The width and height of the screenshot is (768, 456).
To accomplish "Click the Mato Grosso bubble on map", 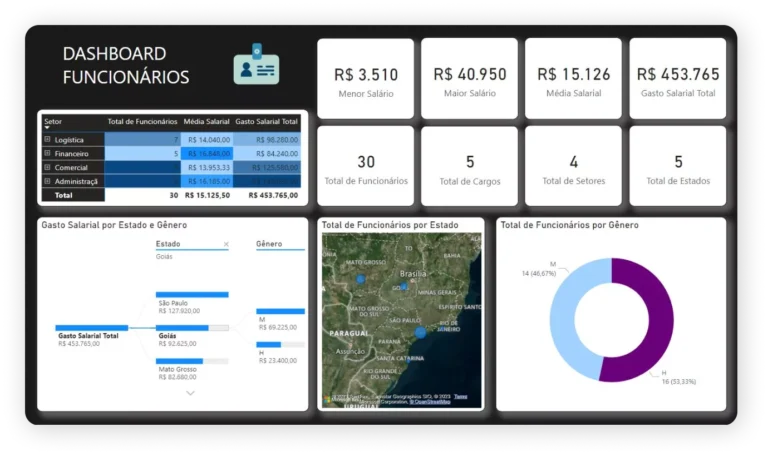I will 360,279.
